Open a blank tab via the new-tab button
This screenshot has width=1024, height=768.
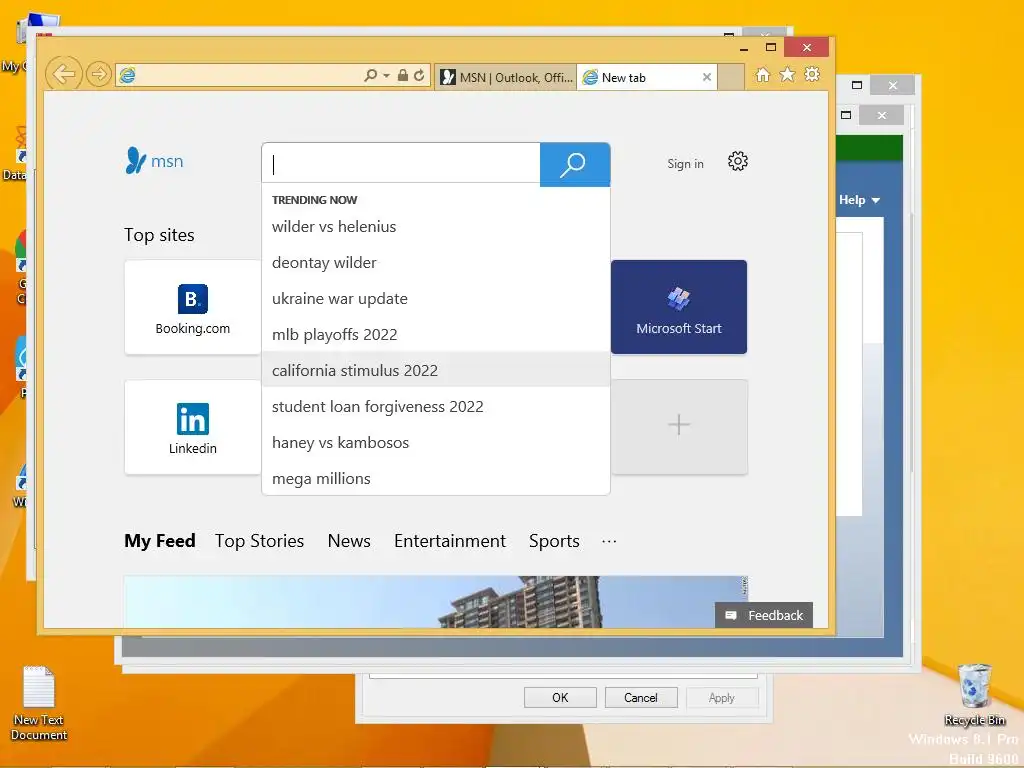point(731,78)
